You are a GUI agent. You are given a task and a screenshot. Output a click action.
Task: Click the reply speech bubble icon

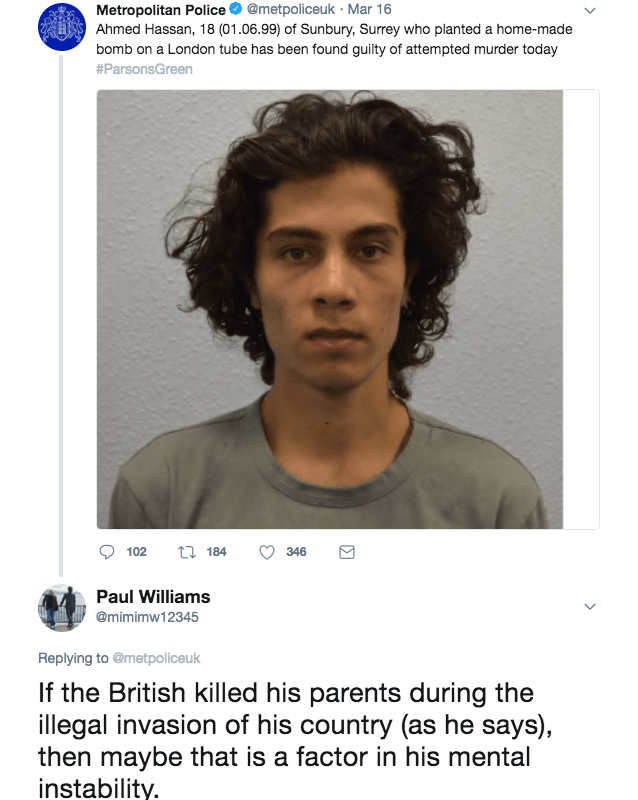tap(106, 552)
